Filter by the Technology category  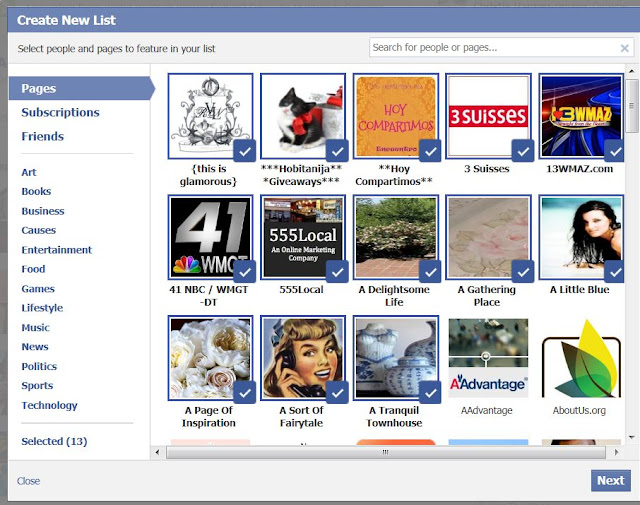coord(49,405)
